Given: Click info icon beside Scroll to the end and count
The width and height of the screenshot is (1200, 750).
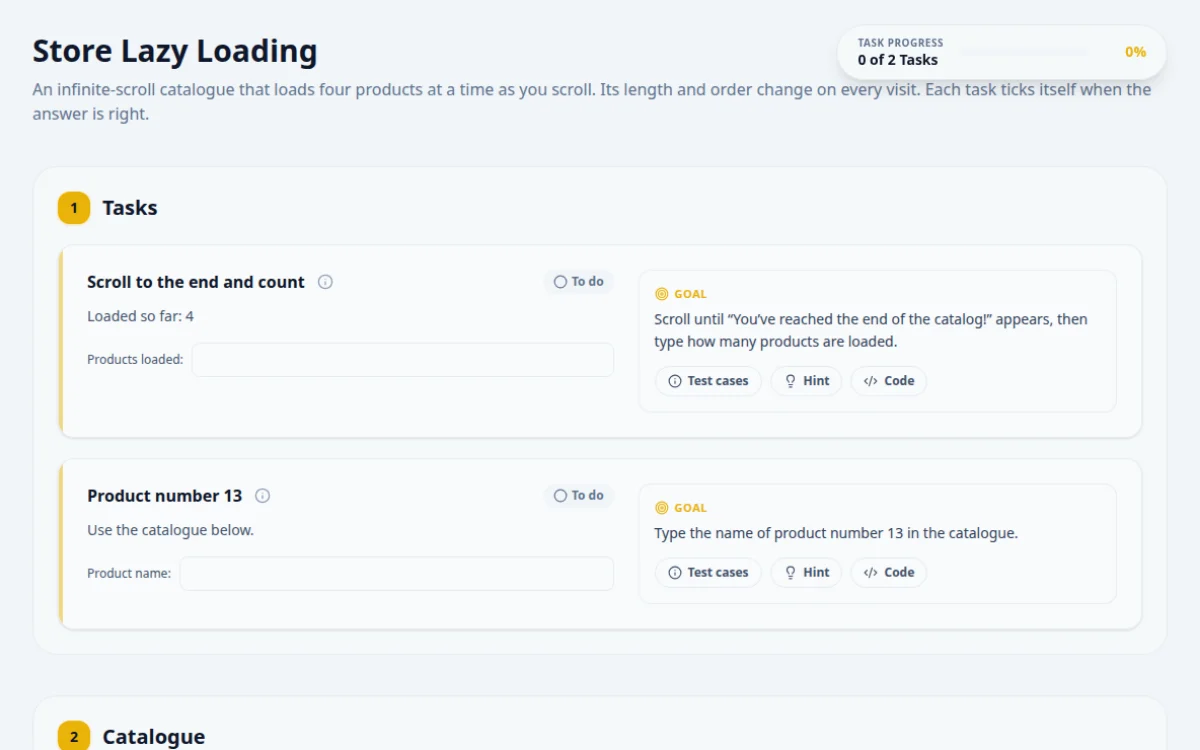Looking at the screenshot, I should (x=325, y=282).
